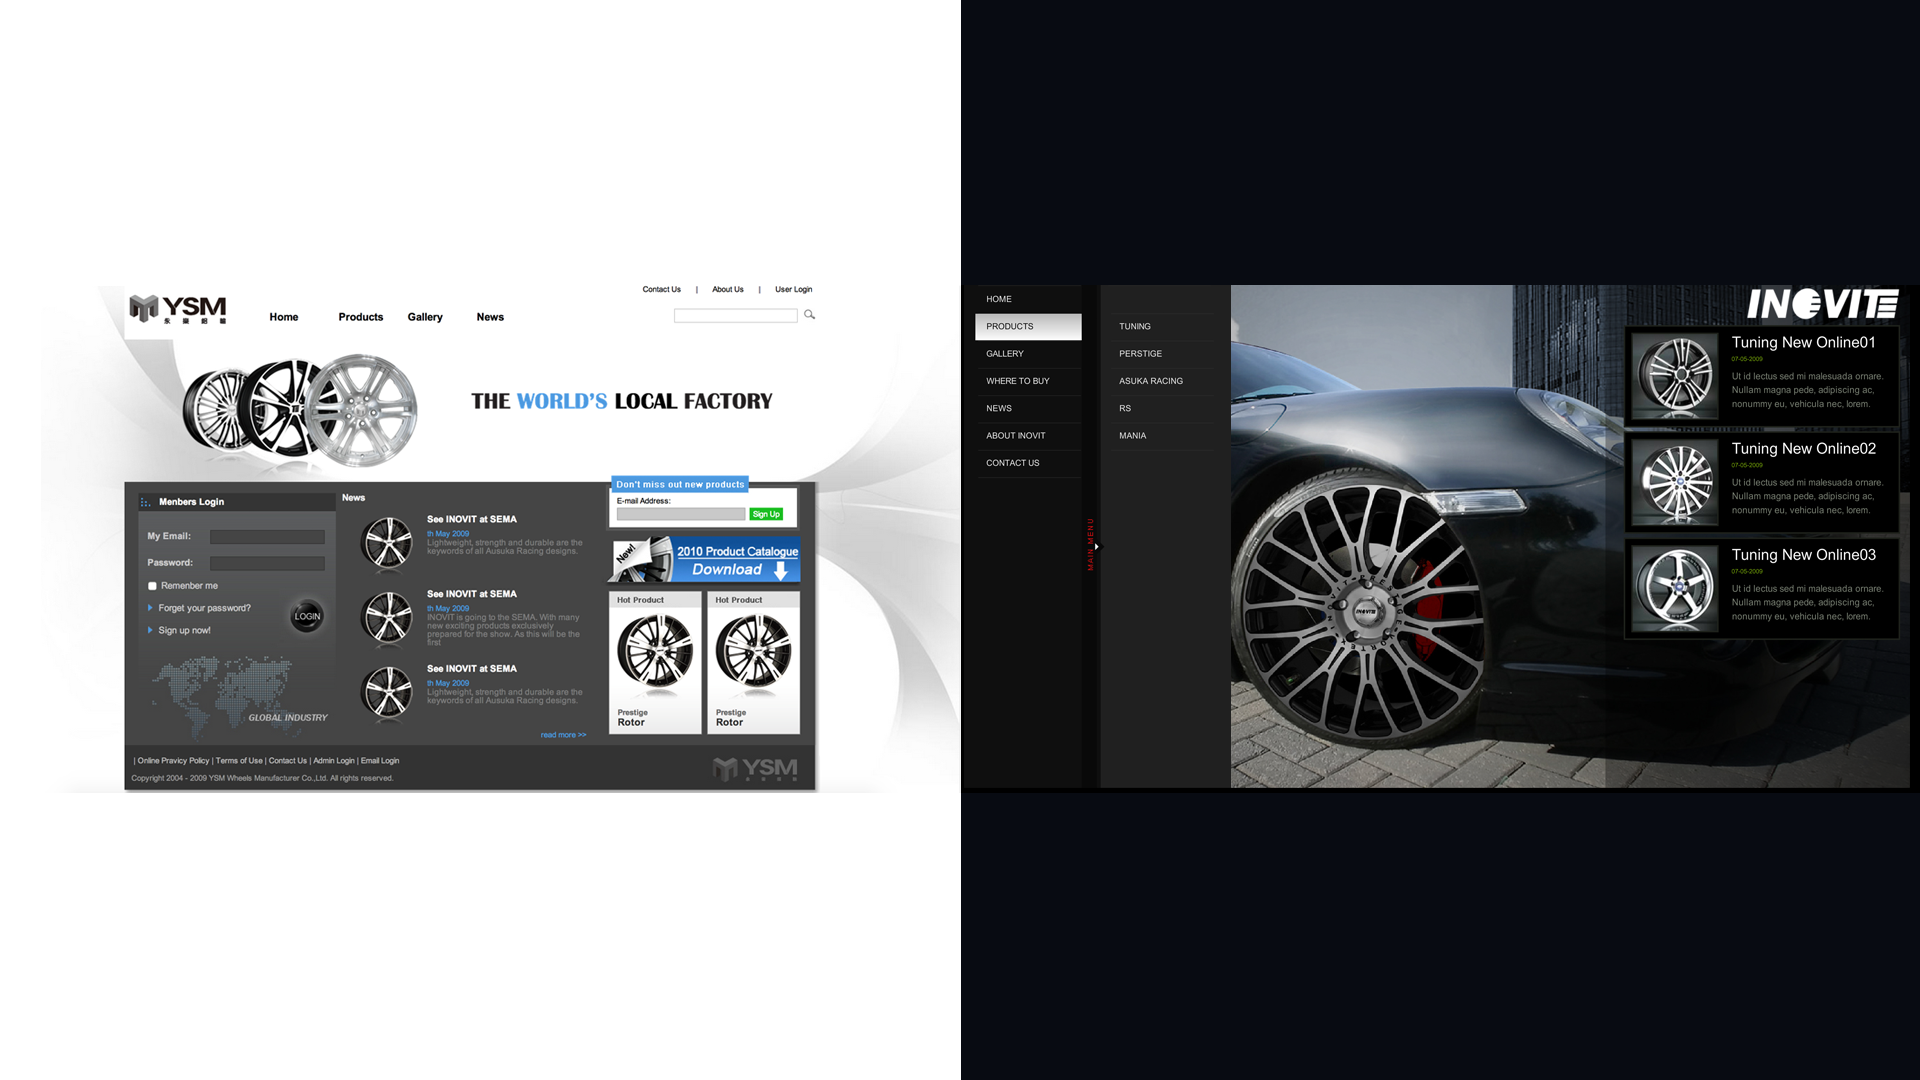Viewport: 1920px width, 1080px height.
Task: Select the Gallery menu tab on YSM site
Action: click(x=425, y=316)
